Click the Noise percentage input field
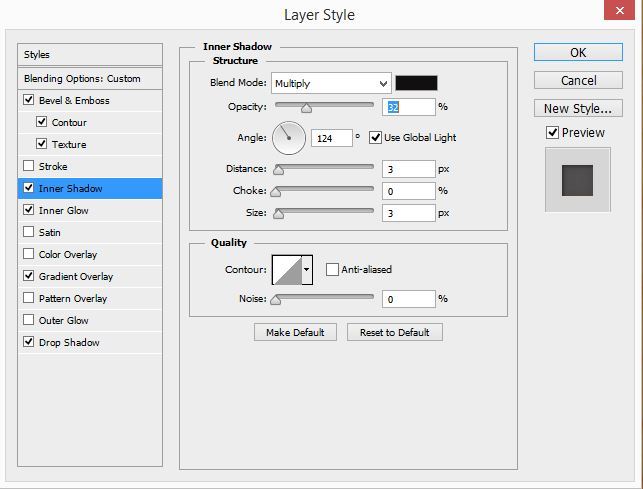This screenshot has width=643, height=489. pos(408,299)
